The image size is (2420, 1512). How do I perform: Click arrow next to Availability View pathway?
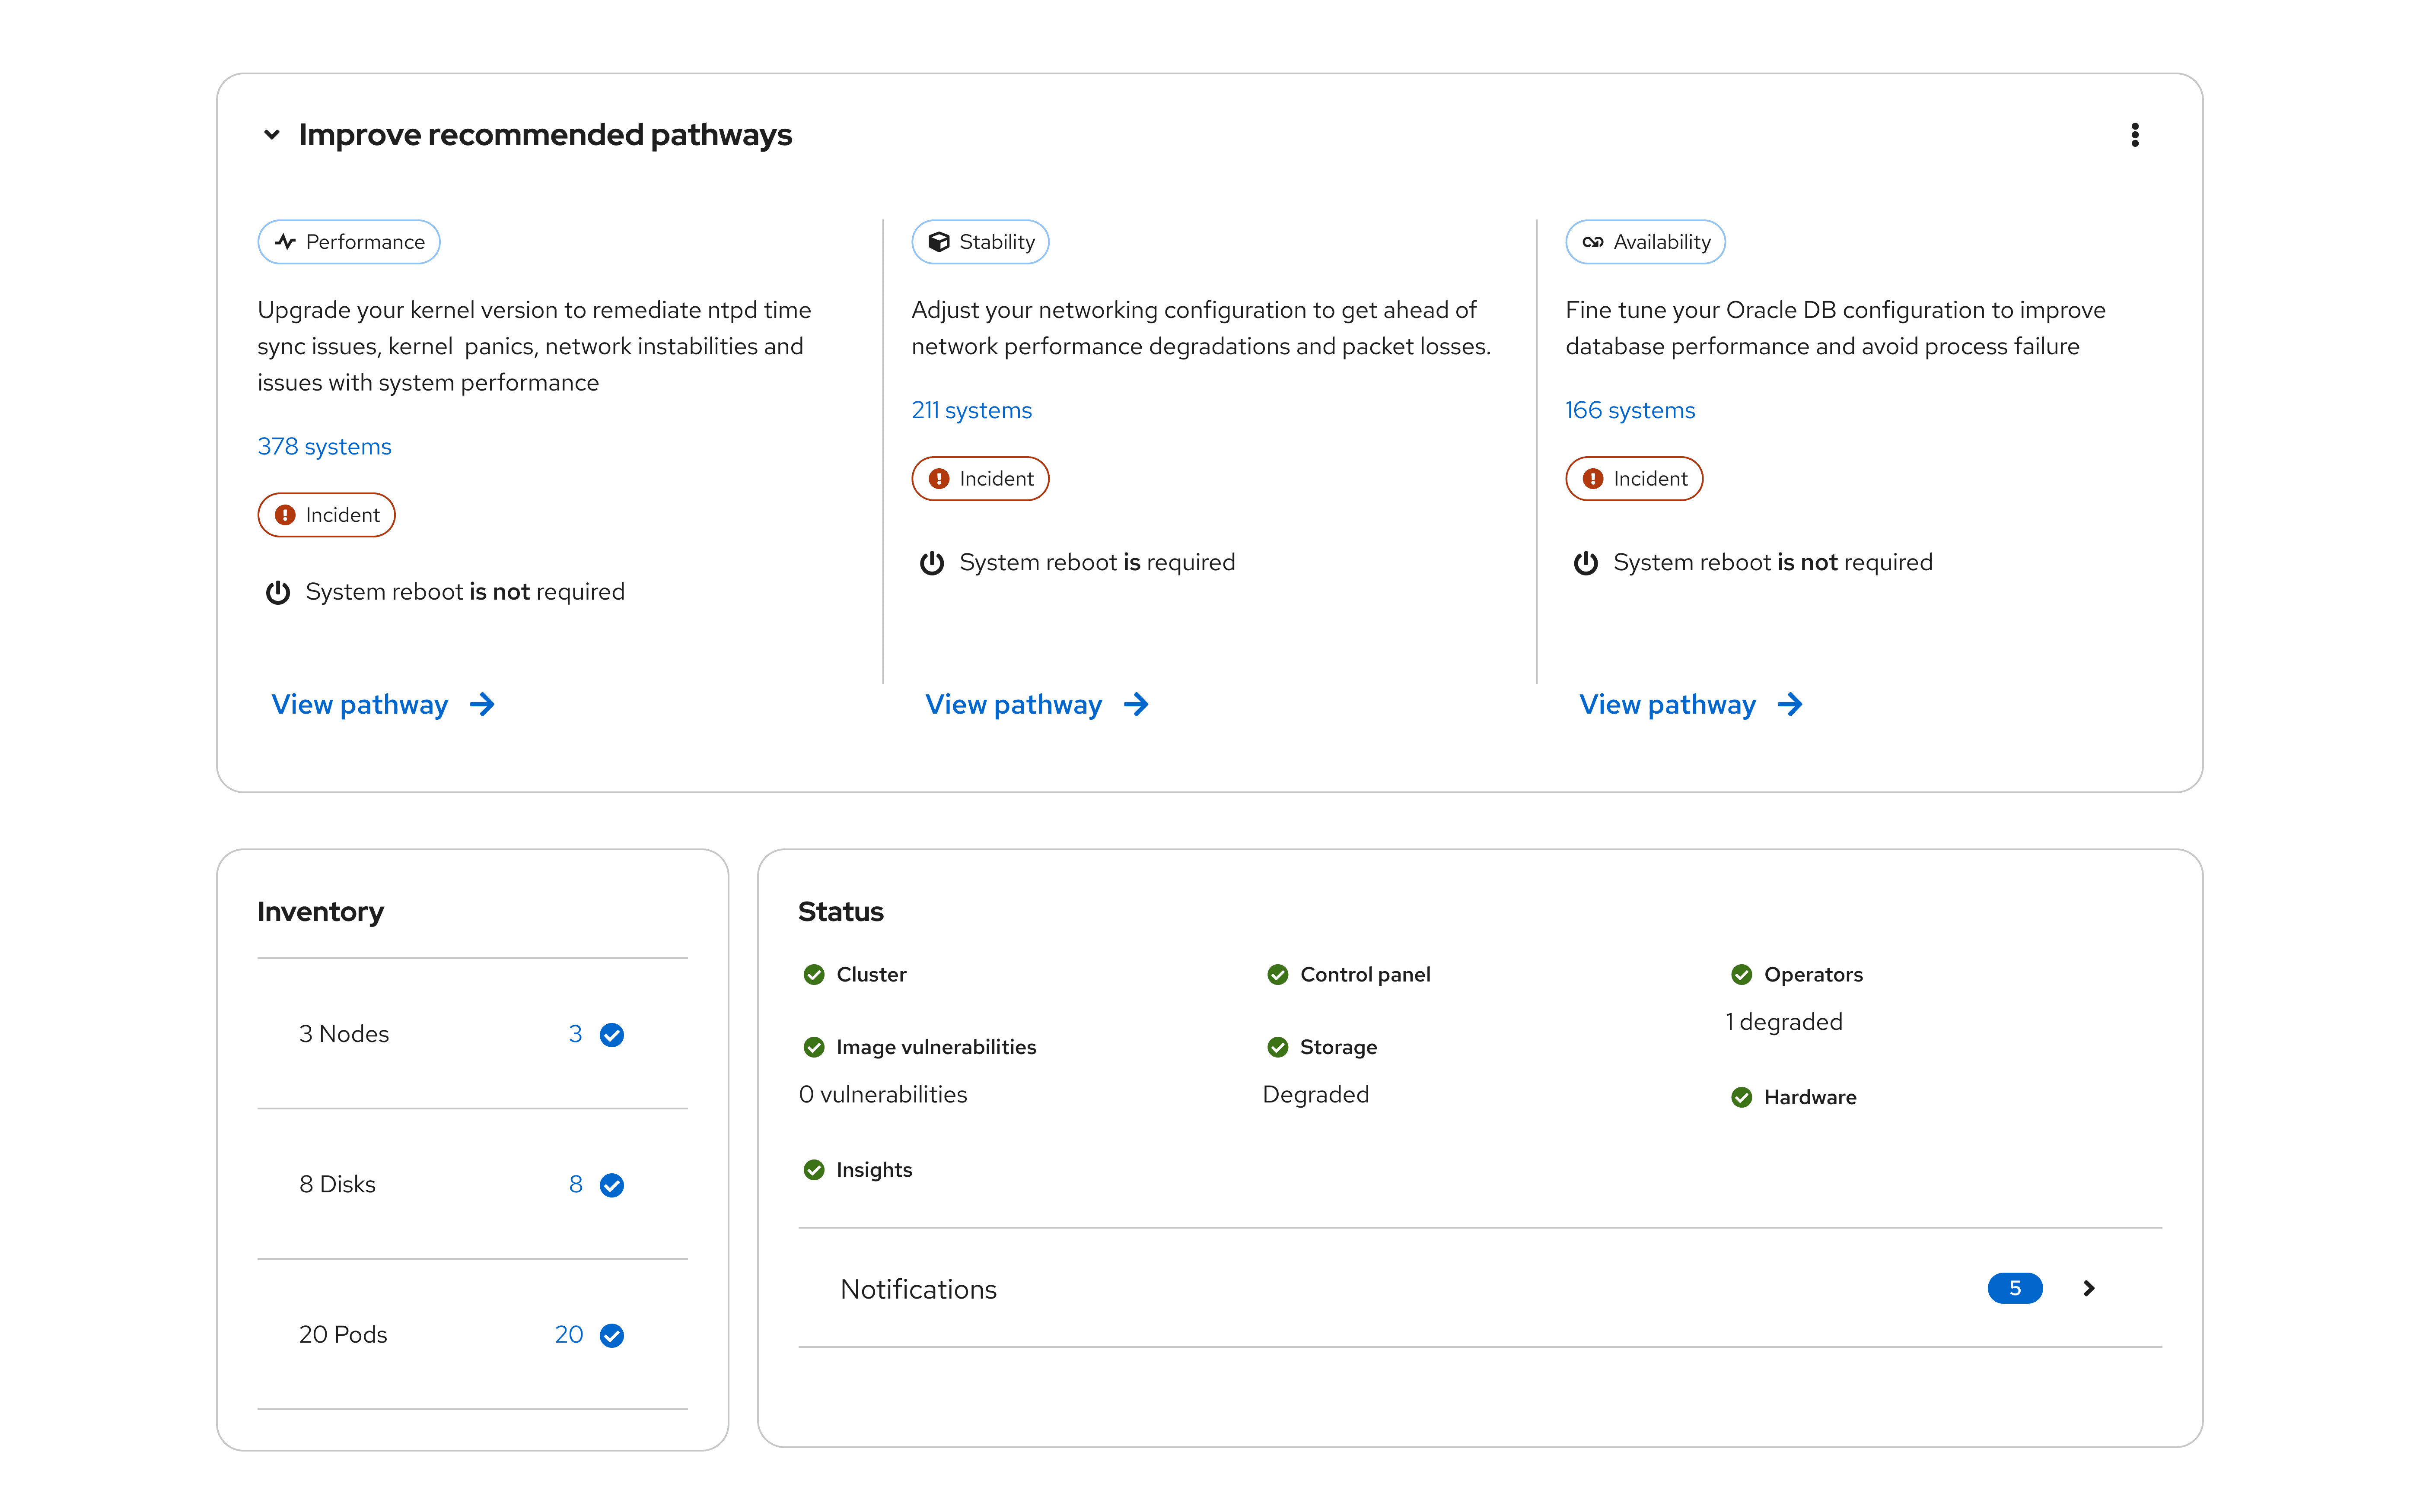click(1790, 705)
